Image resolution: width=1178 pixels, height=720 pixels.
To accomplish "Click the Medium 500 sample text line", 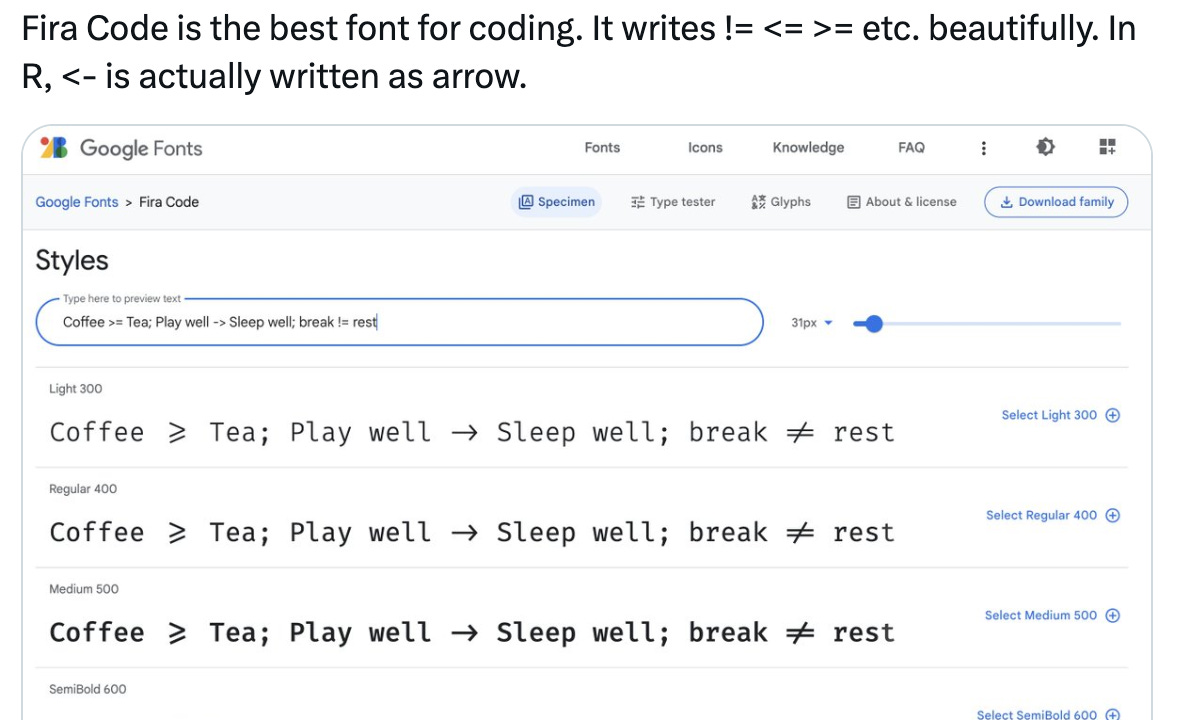I will pos(472,632).
